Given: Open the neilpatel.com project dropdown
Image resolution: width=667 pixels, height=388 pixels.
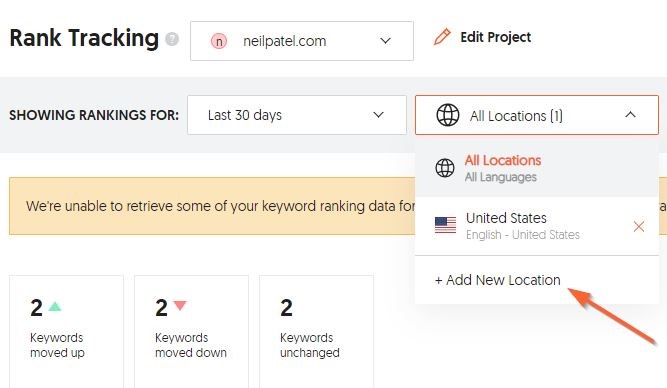Looking at the screenshot, I should pyautogui.click(x=302, y=41).
